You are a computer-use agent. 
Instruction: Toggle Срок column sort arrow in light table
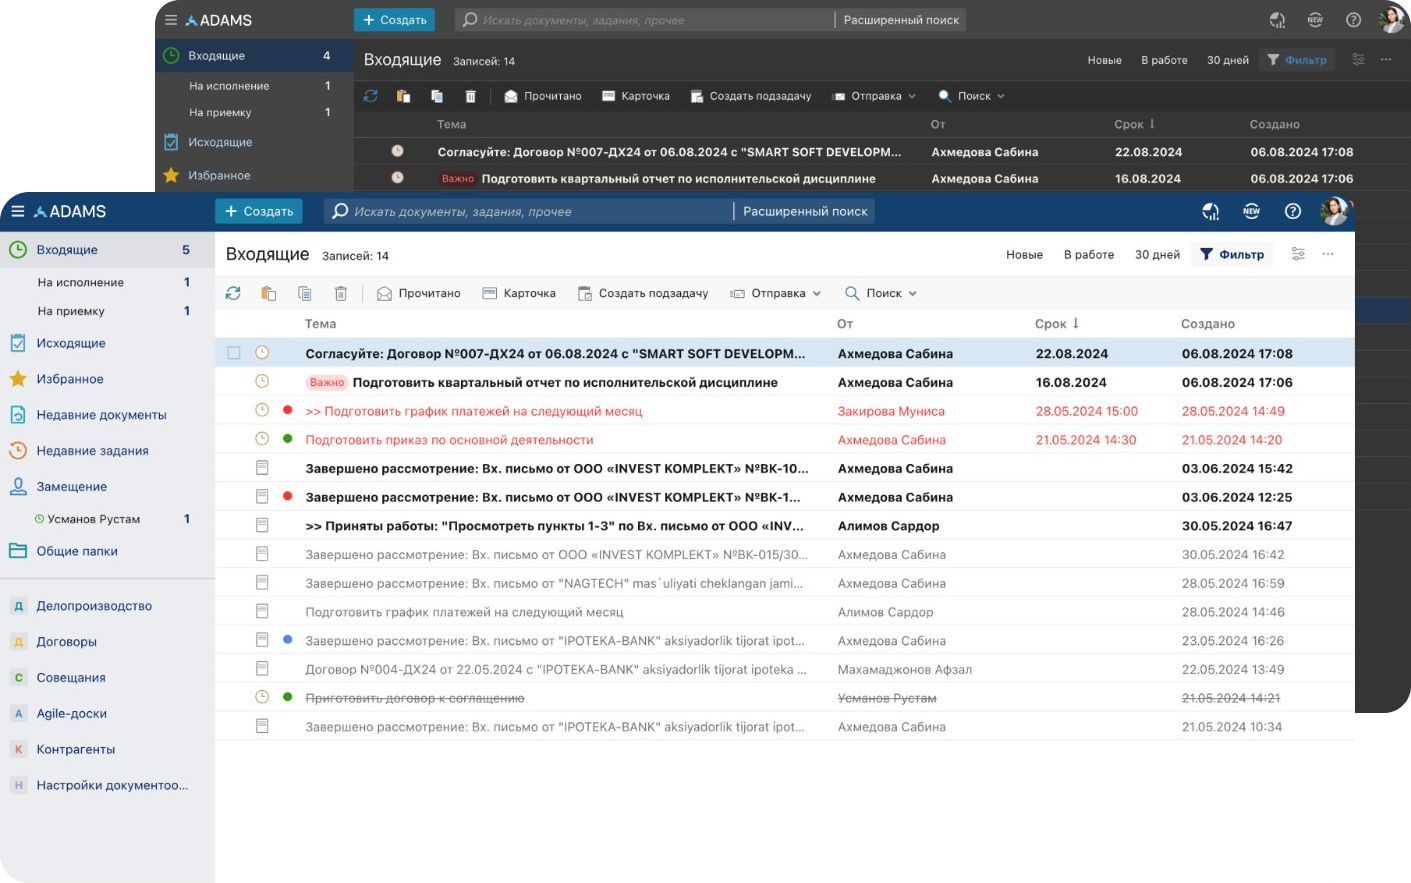click(x=1076, y=323)
